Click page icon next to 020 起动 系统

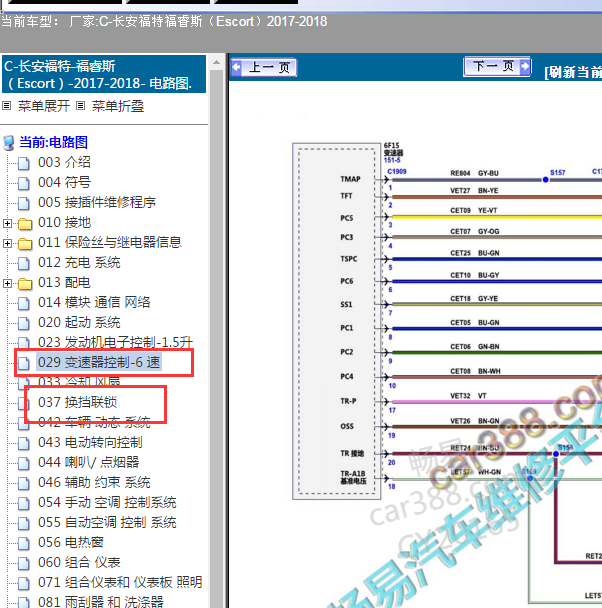(x=24, y=324)
